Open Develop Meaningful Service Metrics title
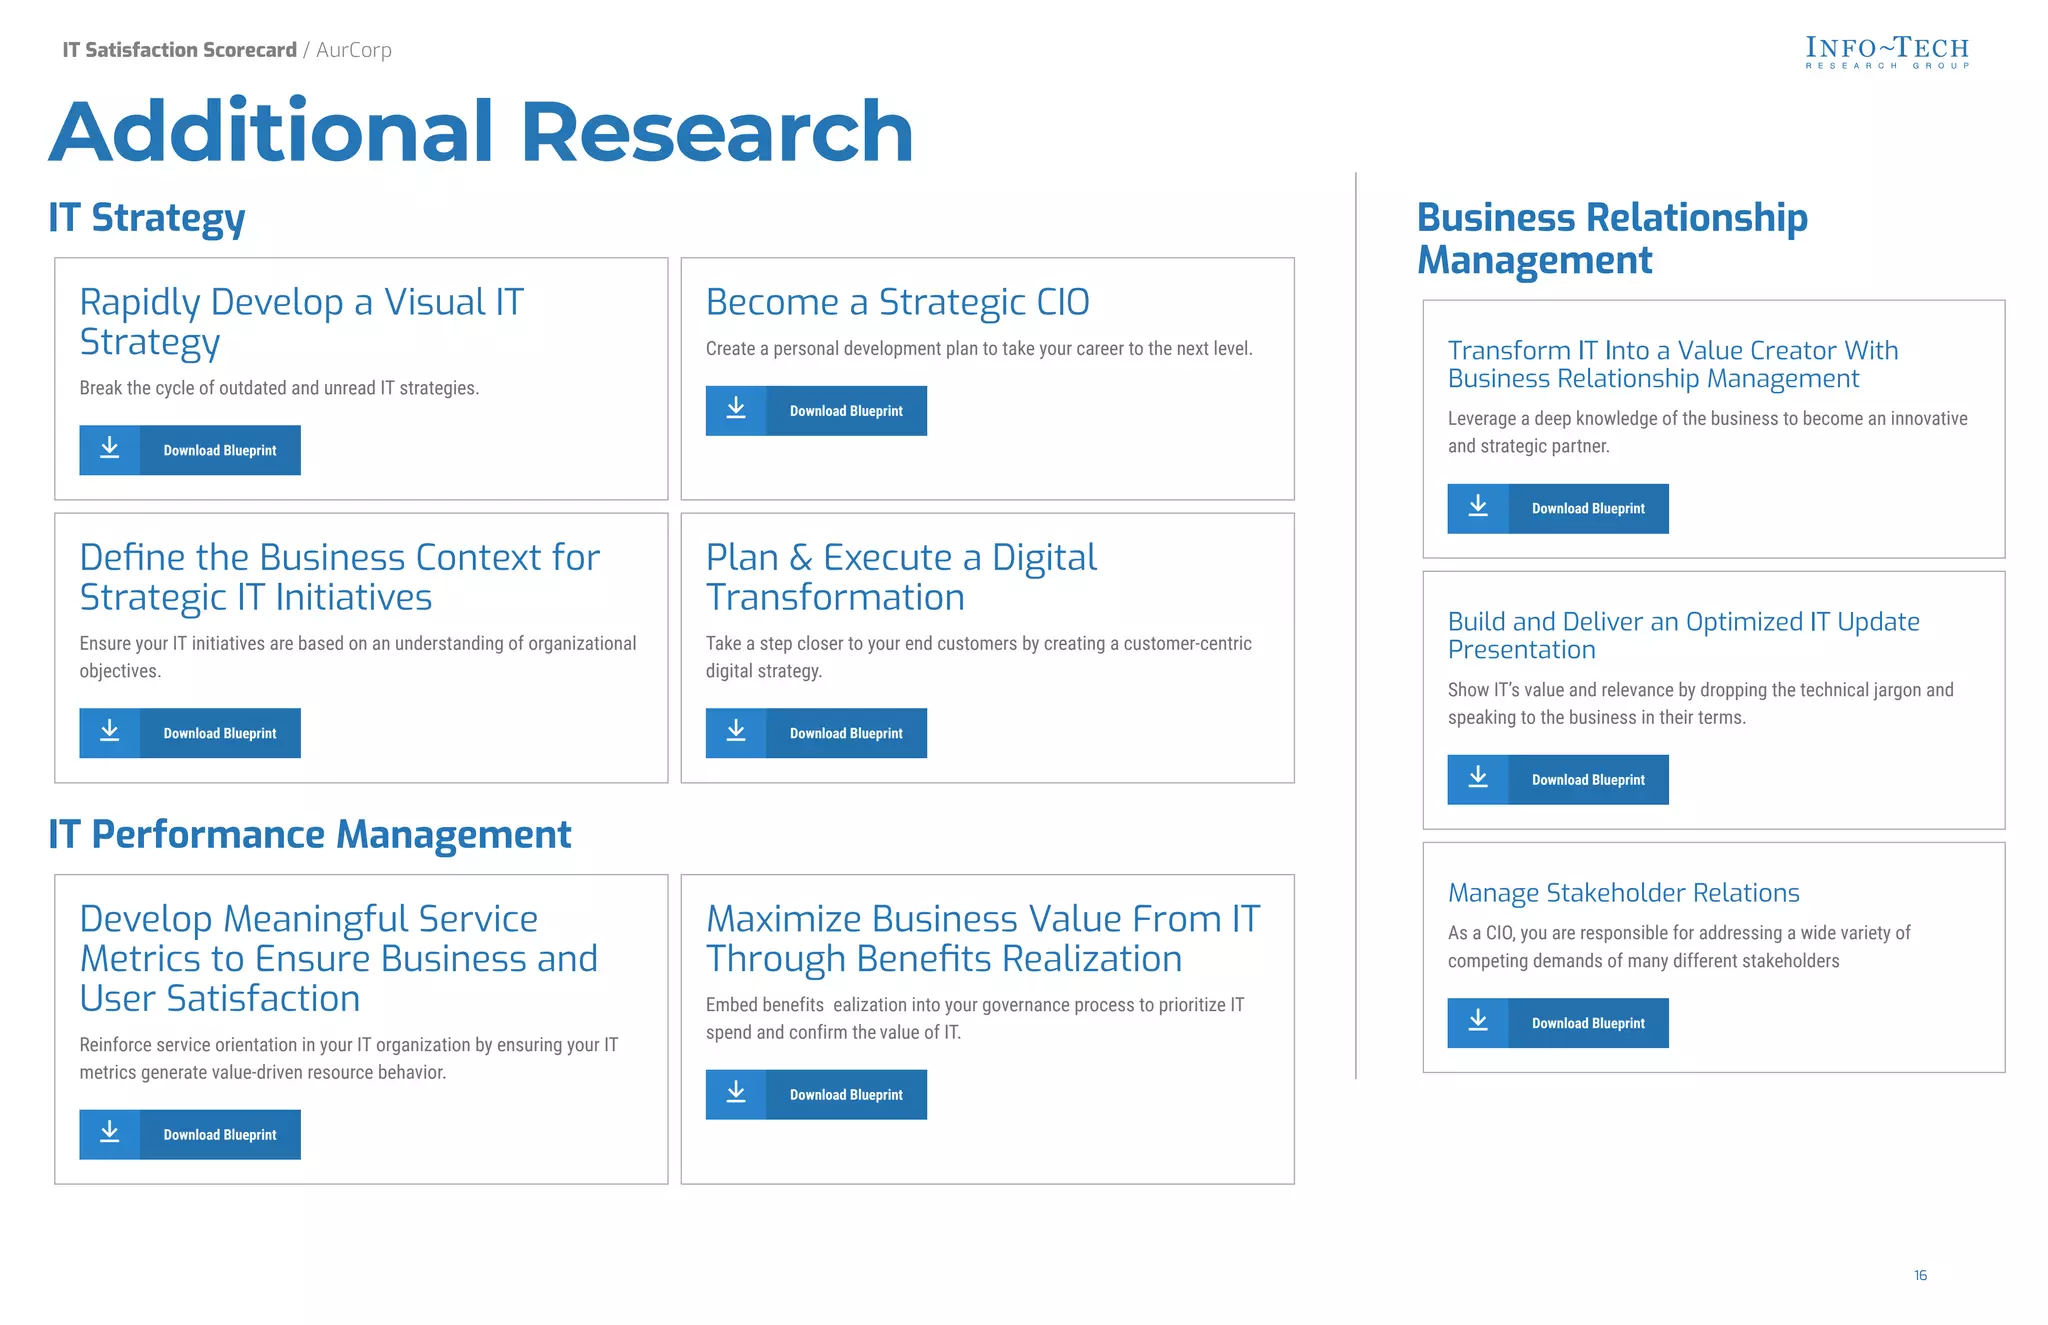 coord(338,958)
